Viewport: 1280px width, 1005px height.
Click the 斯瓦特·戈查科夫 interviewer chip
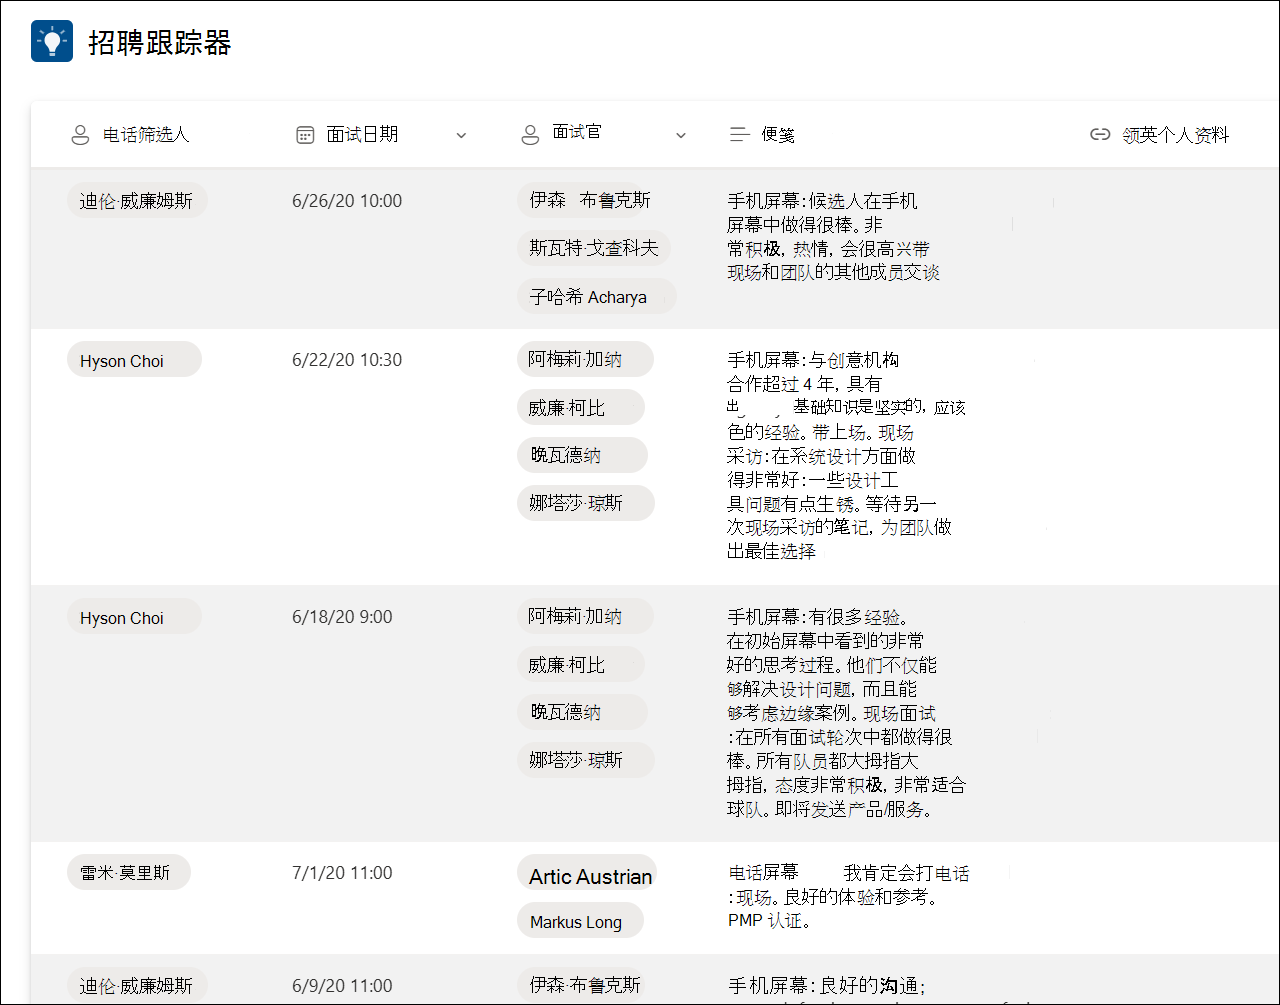coord(594,248)
